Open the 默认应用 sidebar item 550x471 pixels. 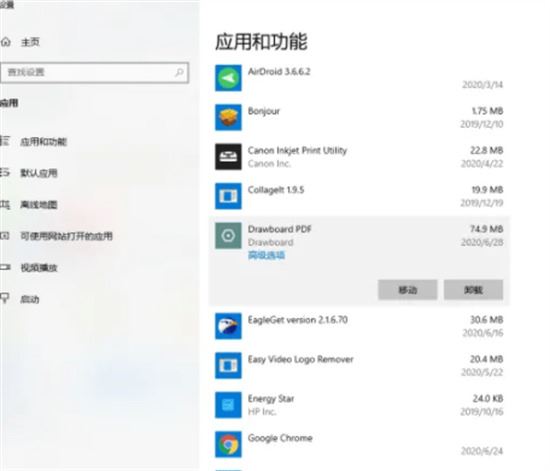click(x=39, y=173)
